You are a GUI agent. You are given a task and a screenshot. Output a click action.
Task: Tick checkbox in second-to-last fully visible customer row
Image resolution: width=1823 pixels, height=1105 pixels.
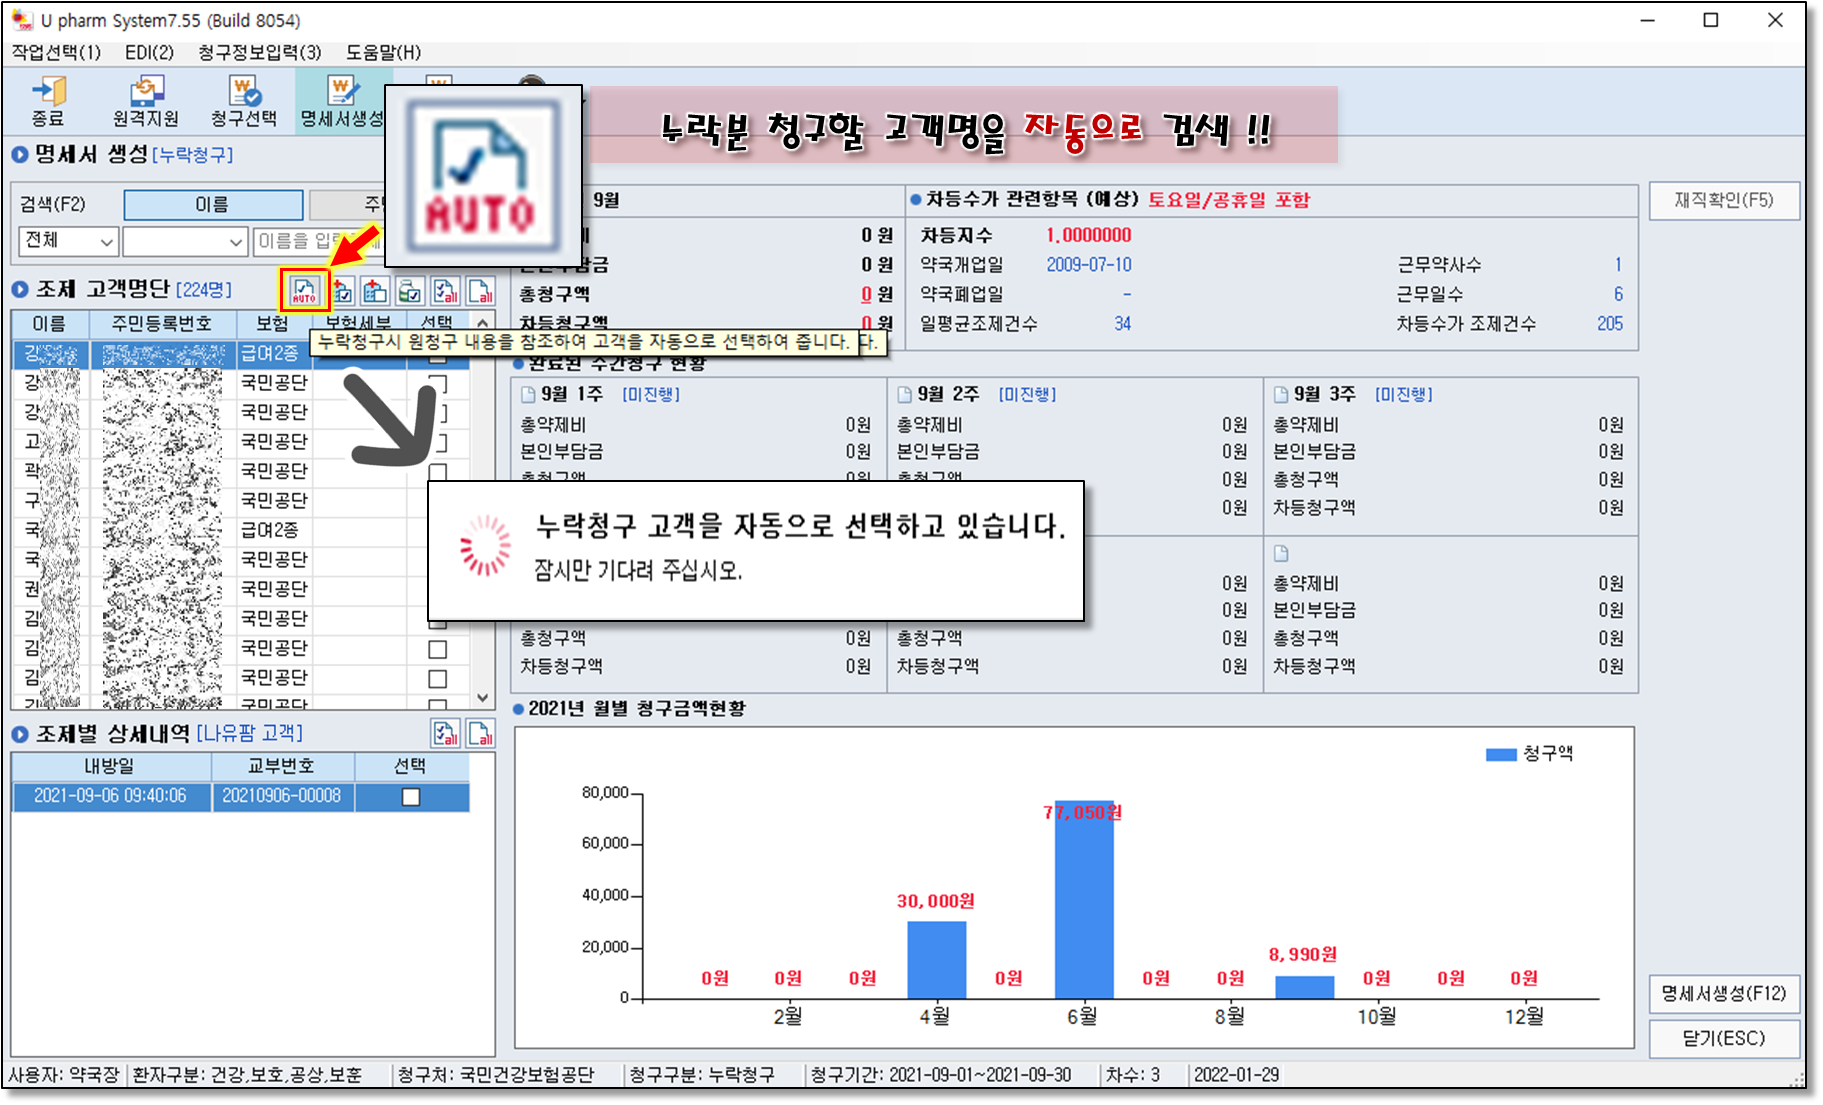pyautogui.click(x=437, y=650)
